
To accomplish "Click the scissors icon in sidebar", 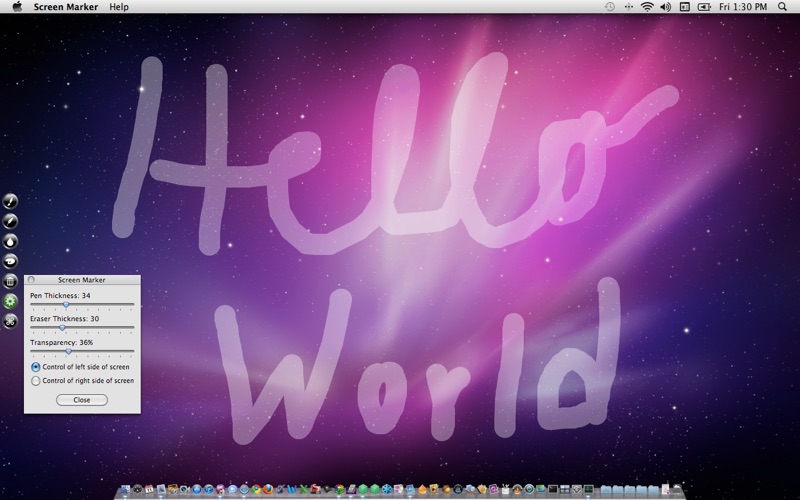I will click(x=11, y=321).
